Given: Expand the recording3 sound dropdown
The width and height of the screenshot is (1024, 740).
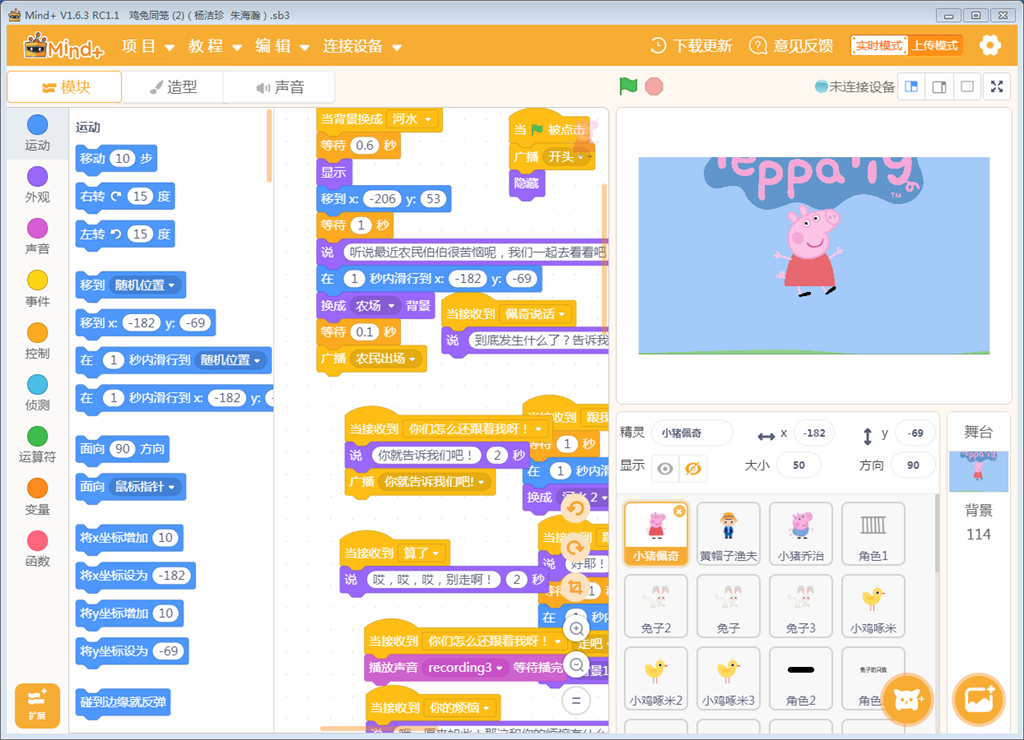Looking at the screenshot, I should [x=465, y=668].
